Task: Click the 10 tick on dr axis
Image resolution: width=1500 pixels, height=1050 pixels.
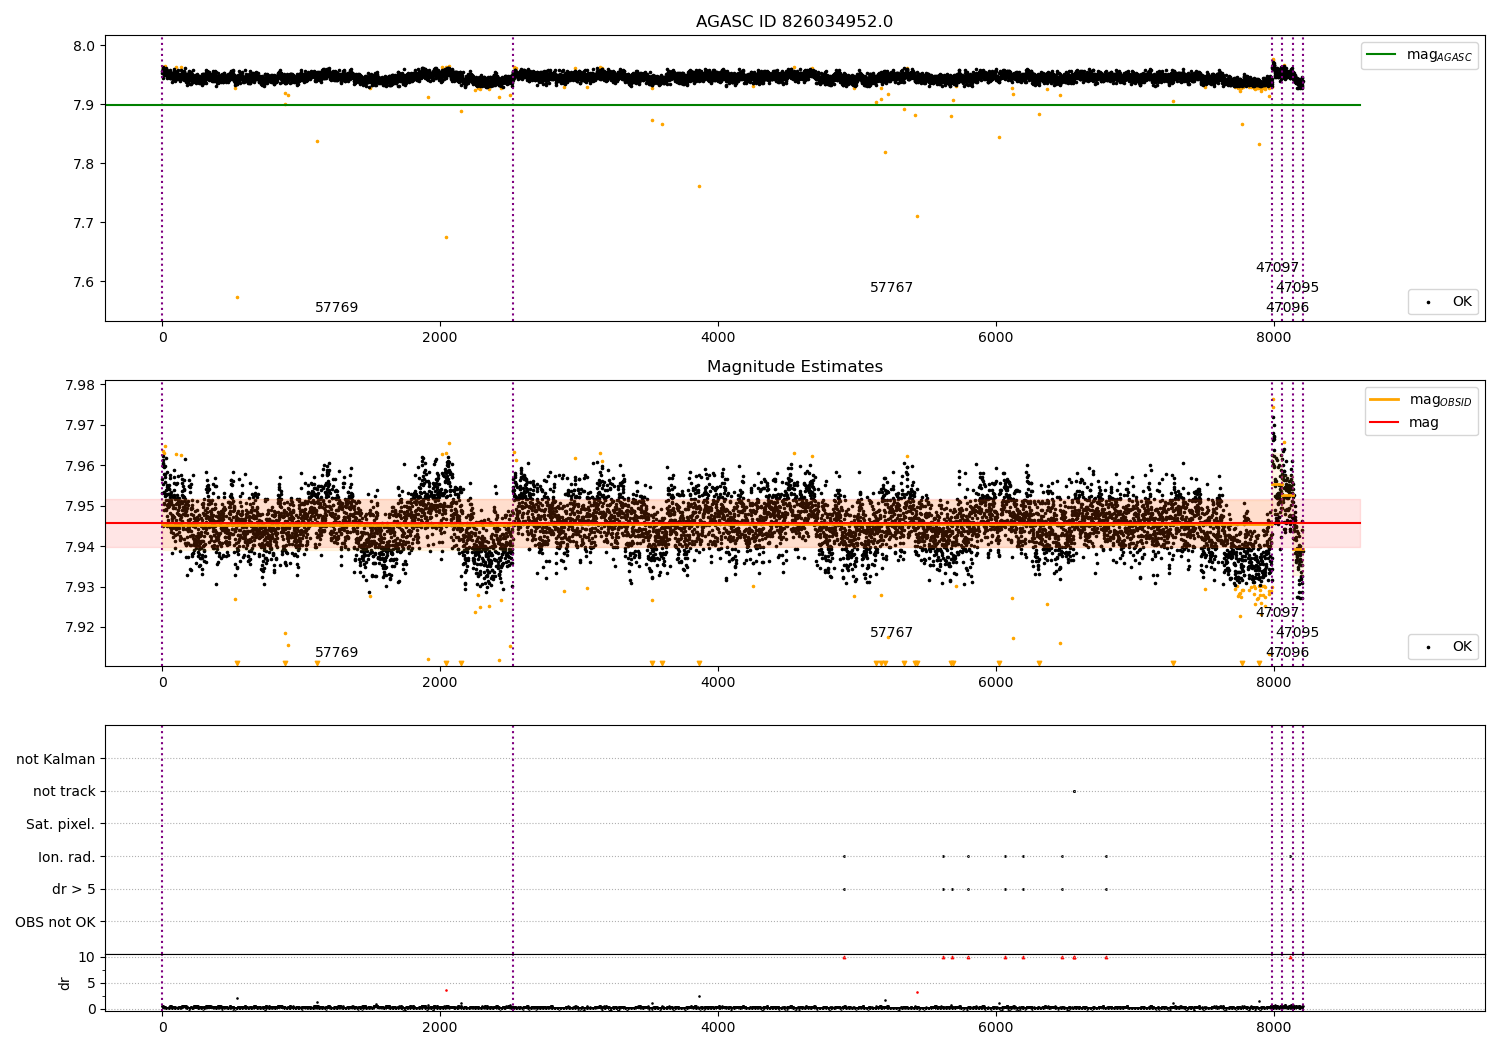Action: click(x=87, y=957)
